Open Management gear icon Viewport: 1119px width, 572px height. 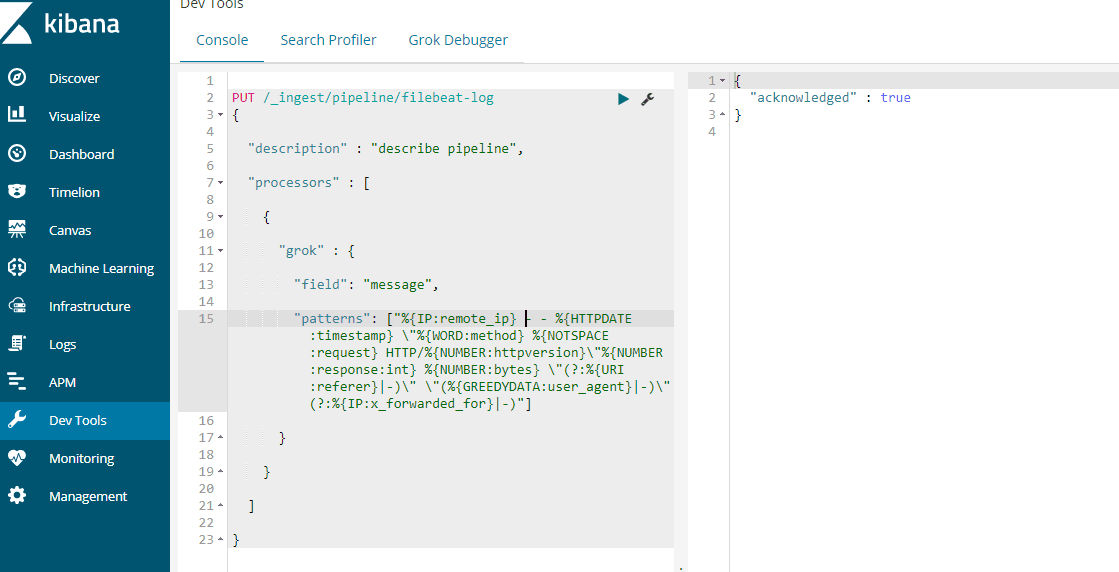17,496
